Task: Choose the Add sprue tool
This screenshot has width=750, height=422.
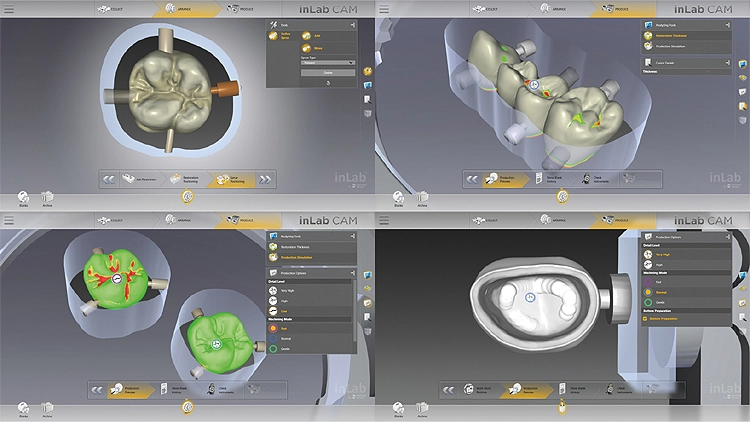Action: pyautogui.click(x=311, y=36)
